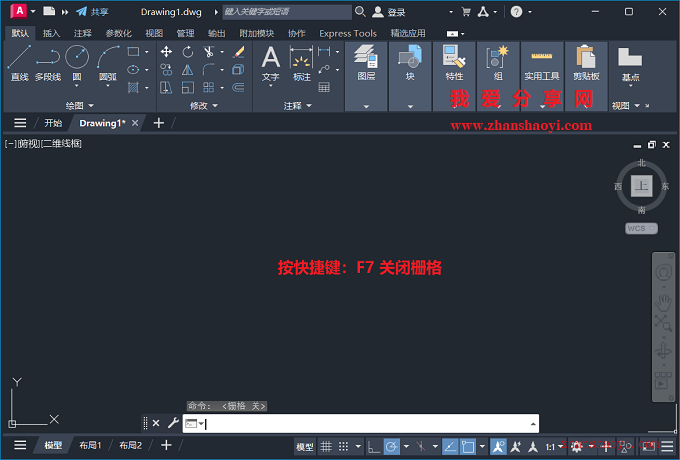The height and width of the screenshot is (460, 680).
Task: Choose the Ellipse tool in the draw panel
Action: coord(133,69)
